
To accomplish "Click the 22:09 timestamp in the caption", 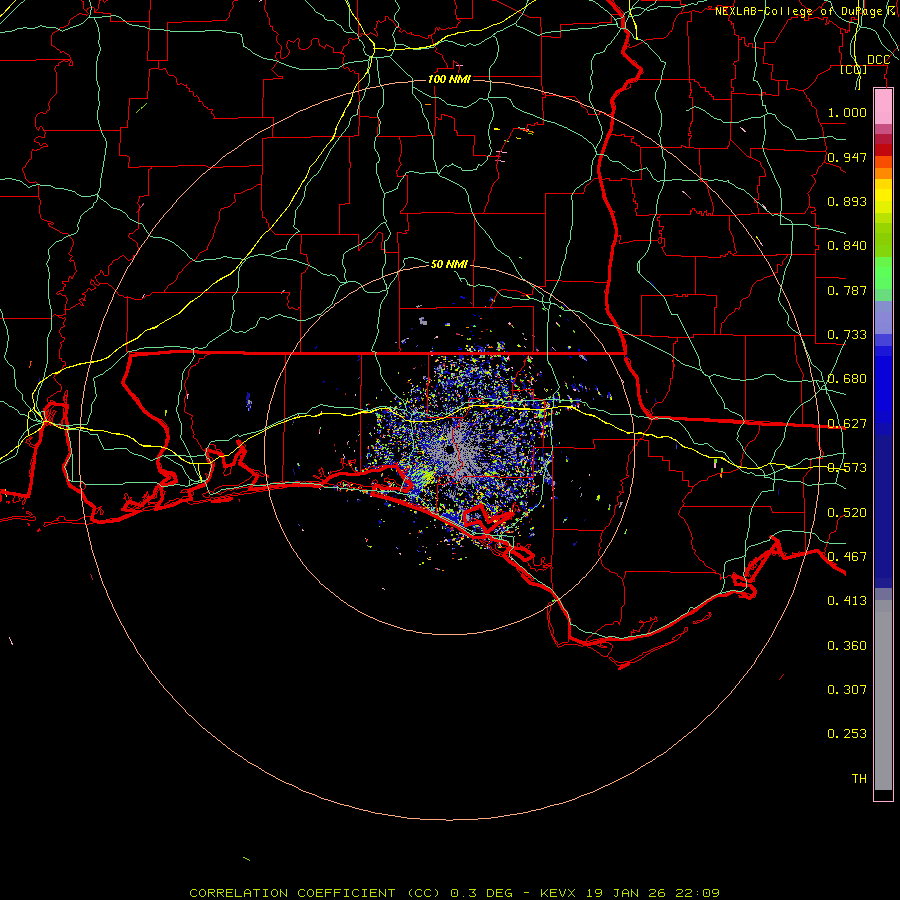I will (x=698, y=893).
